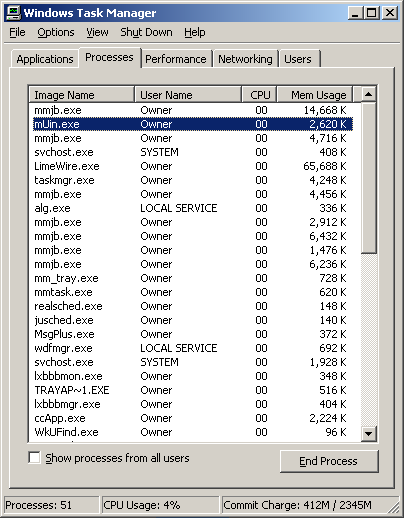Image resolution: width=404 pixels, height=518 pixels.
Task: Sort by CPU column header
Action: click(259, 95)
